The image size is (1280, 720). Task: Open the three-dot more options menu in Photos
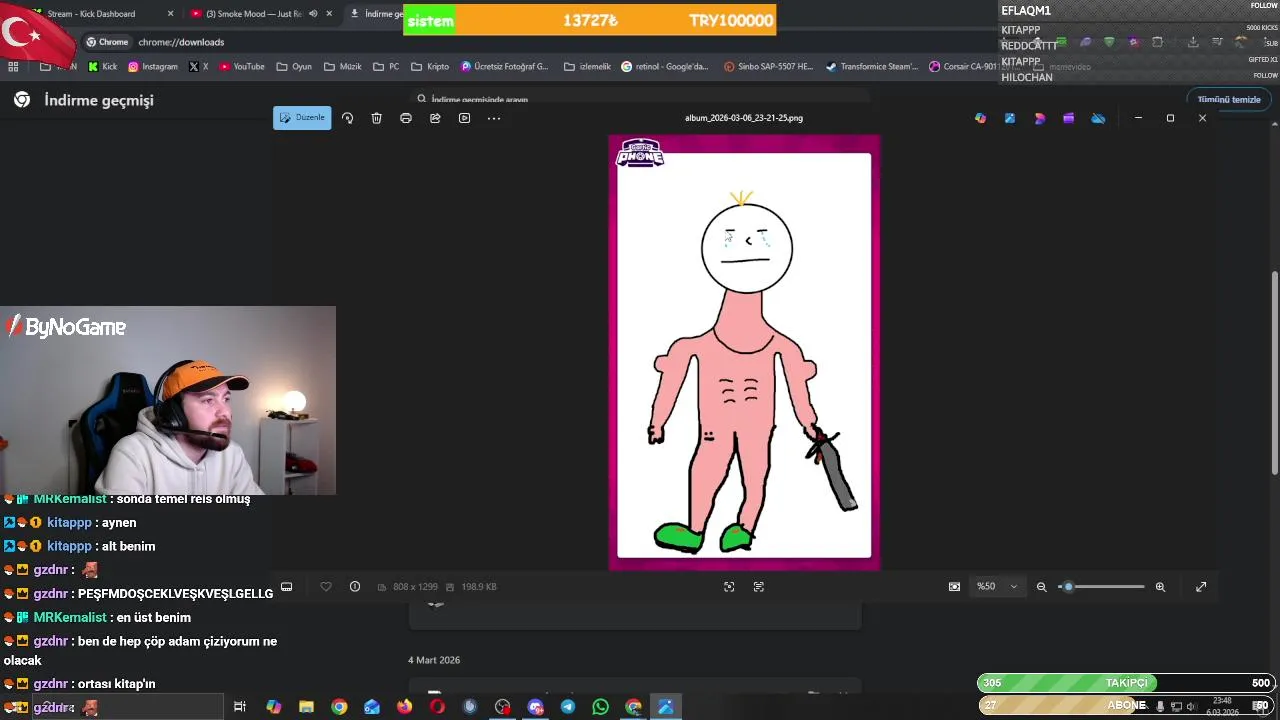(x=494, y=118)
